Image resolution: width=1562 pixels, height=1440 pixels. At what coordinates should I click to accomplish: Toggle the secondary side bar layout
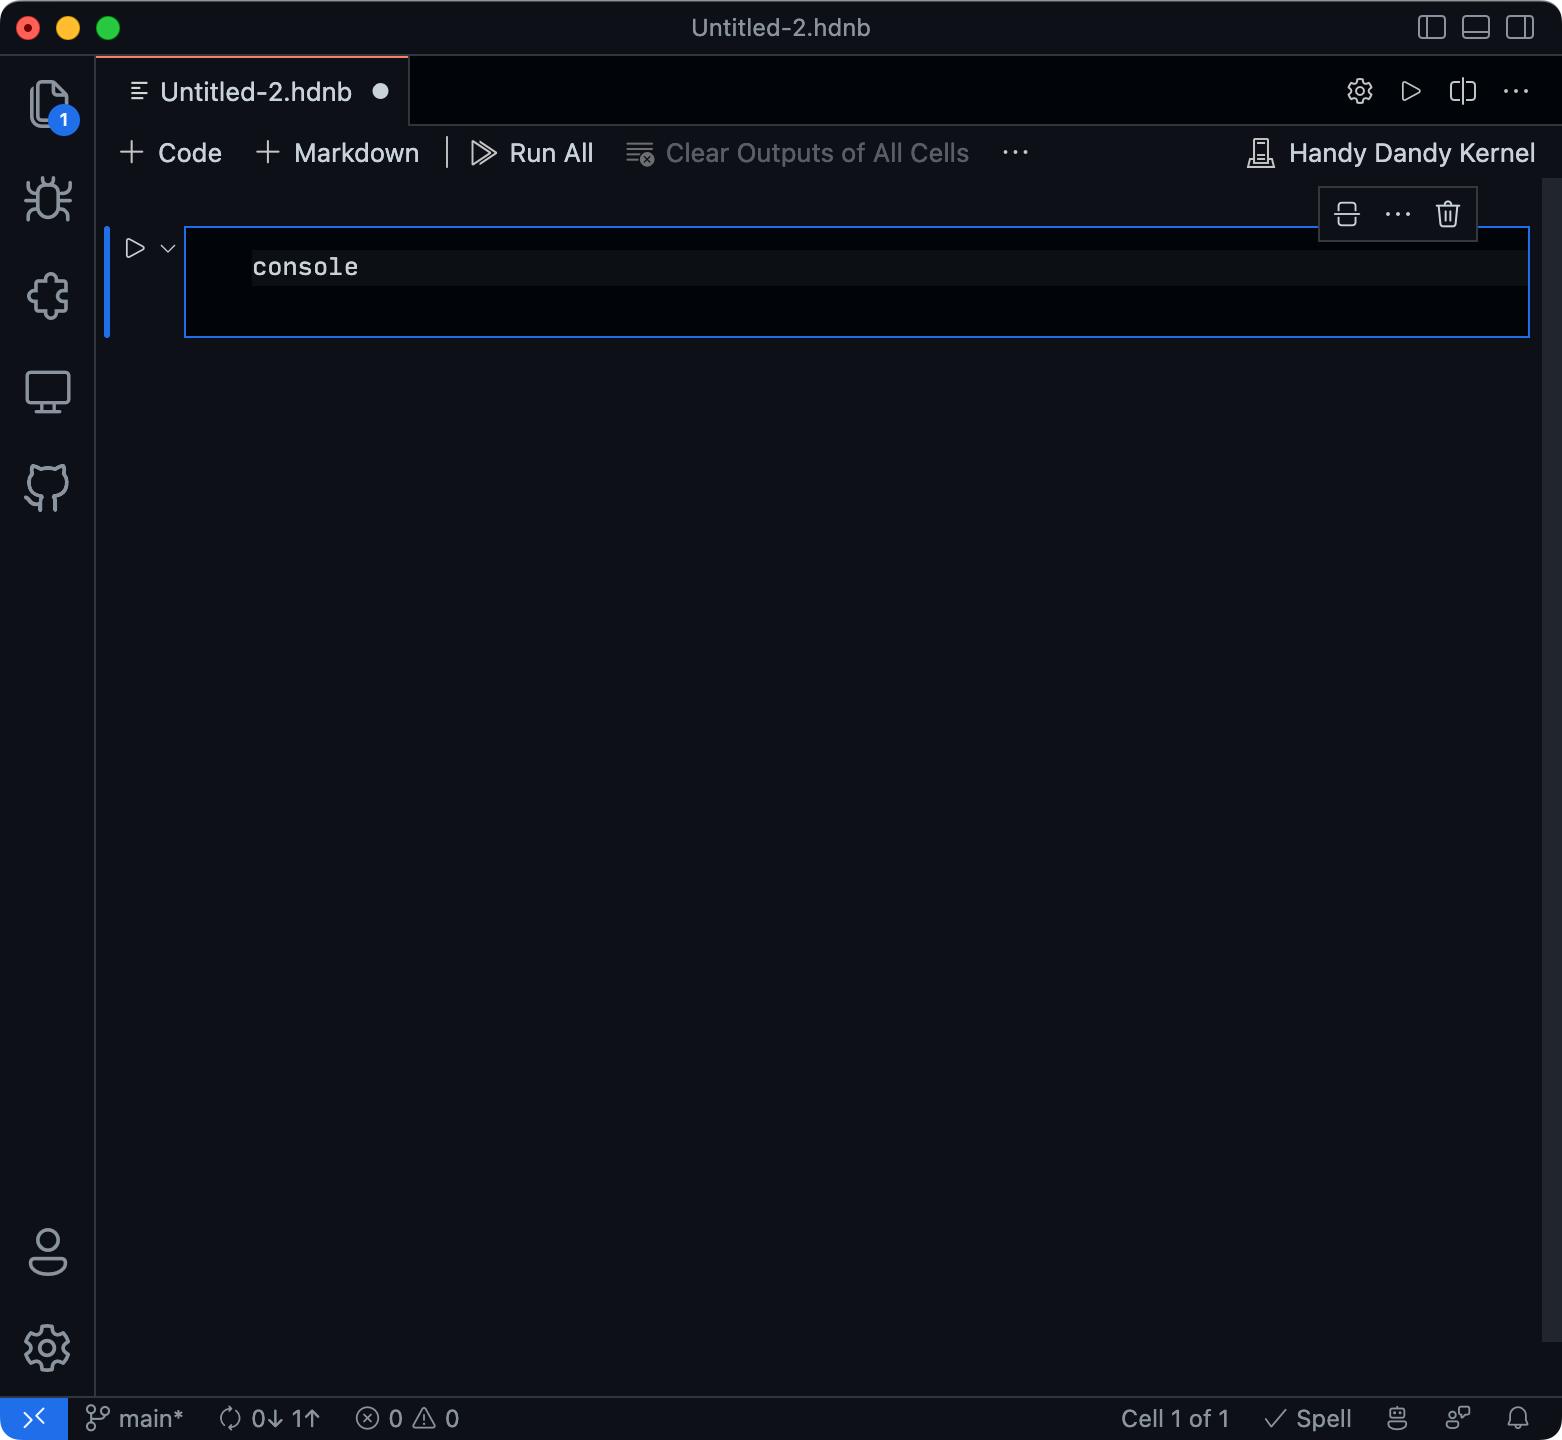[x=1520, y=27]
